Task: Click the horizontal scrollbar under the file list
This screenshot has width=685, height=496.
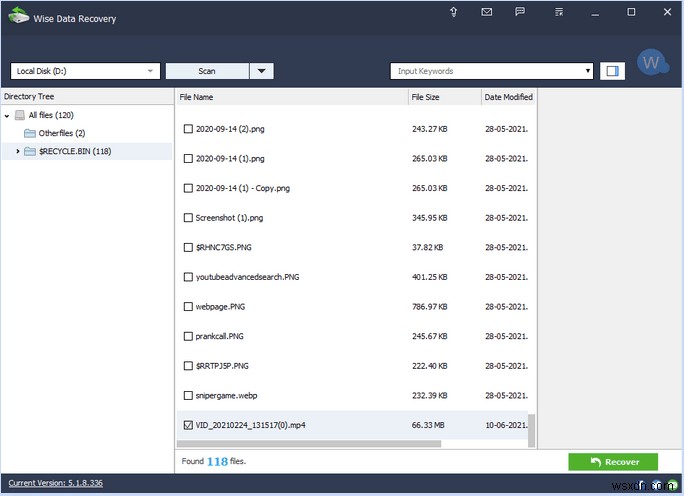Action: click(309, 444)
